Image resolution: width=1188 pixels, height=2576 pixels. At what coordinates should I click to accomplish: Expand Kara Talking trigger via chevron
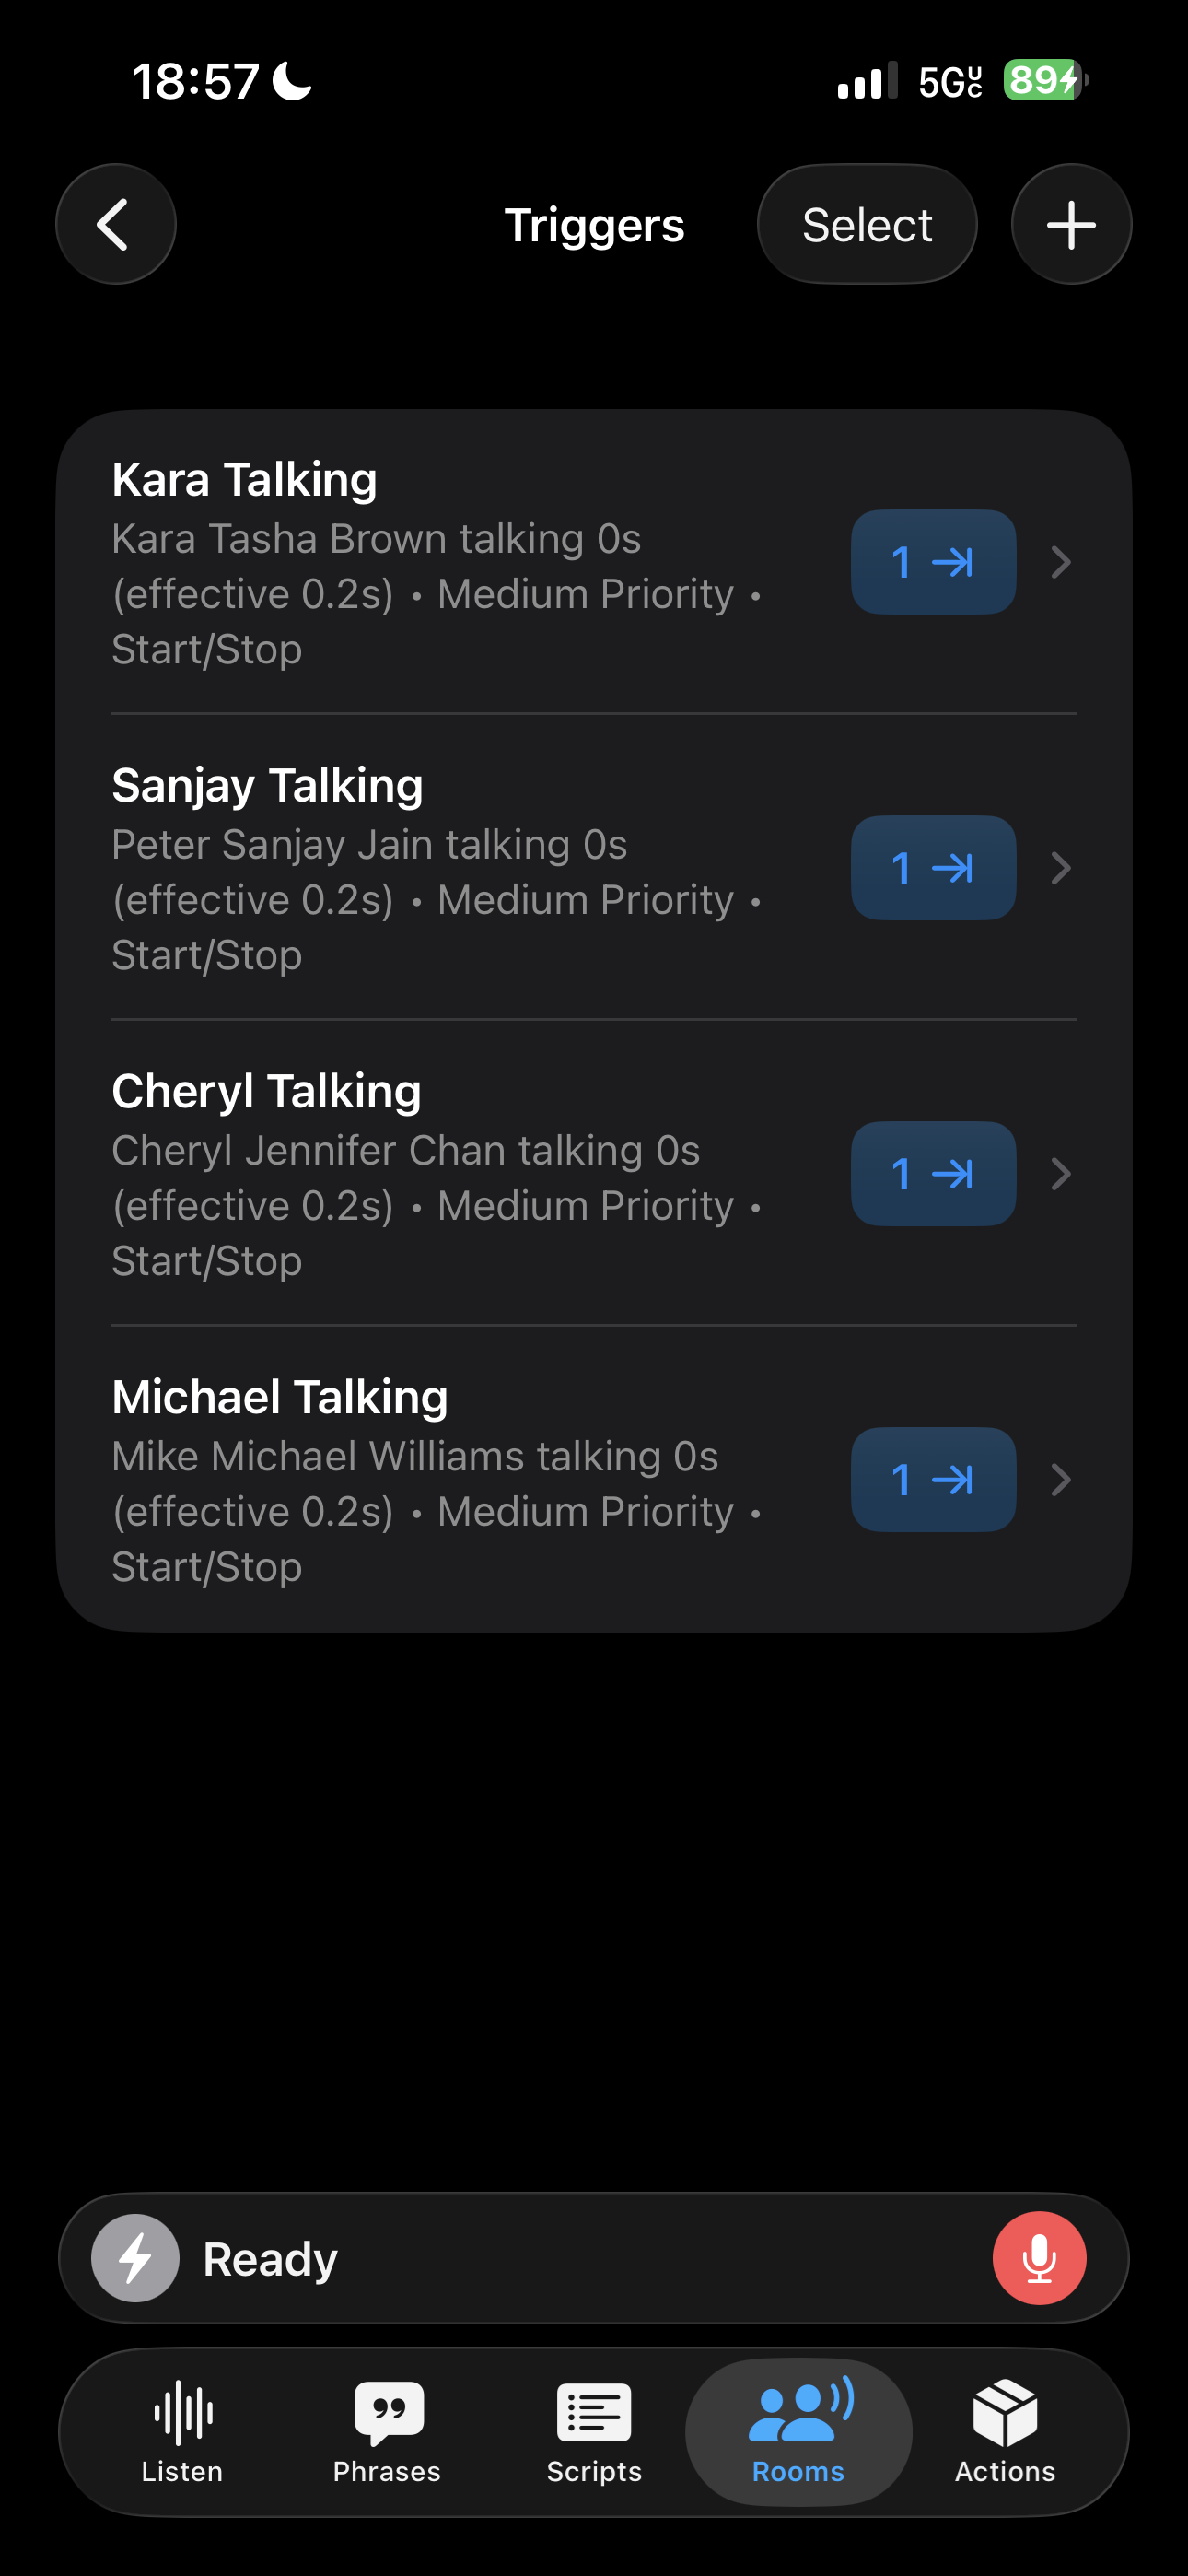[1061, 562]
